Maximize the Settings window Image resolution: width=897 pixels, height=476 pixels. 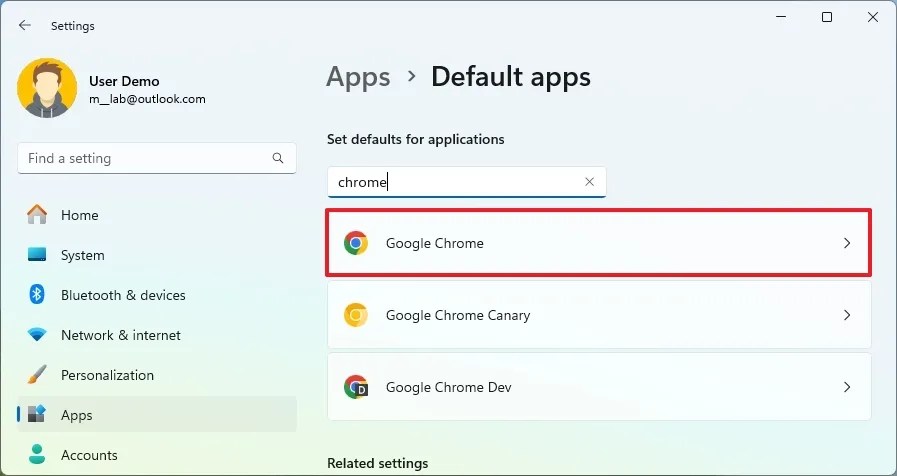point(827,17)
